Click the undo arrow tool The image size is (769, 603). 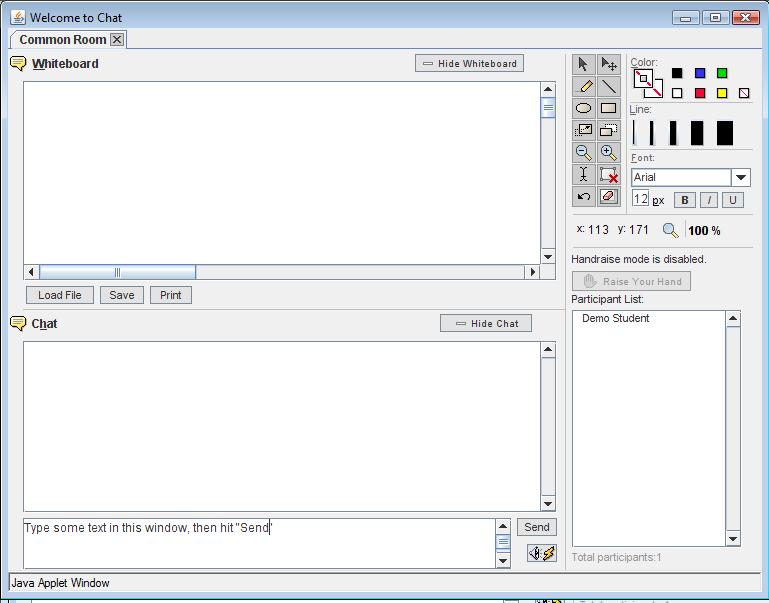tap(583, 197)
